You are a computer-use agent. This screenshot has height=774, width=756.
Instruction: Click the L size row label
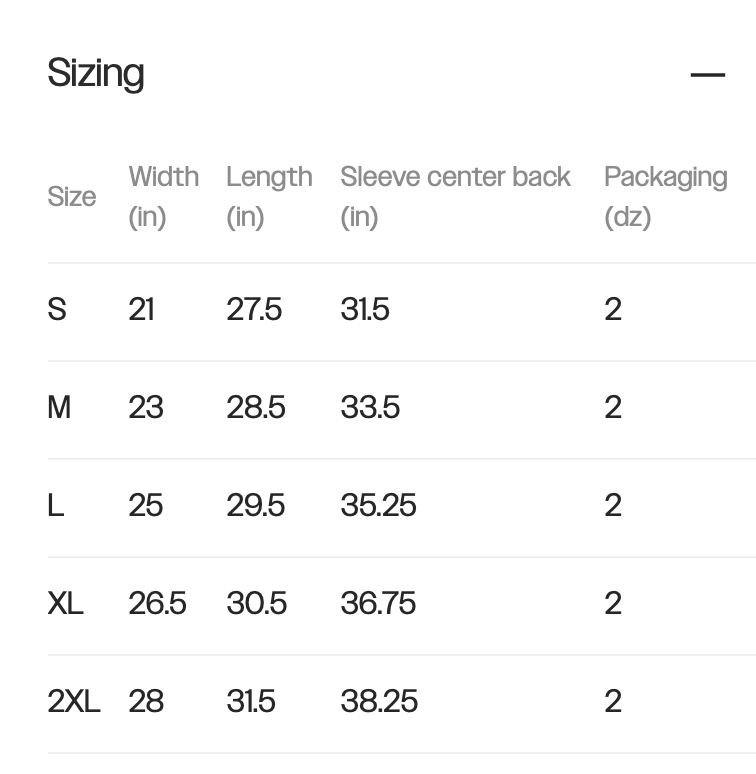coord(56,506)
